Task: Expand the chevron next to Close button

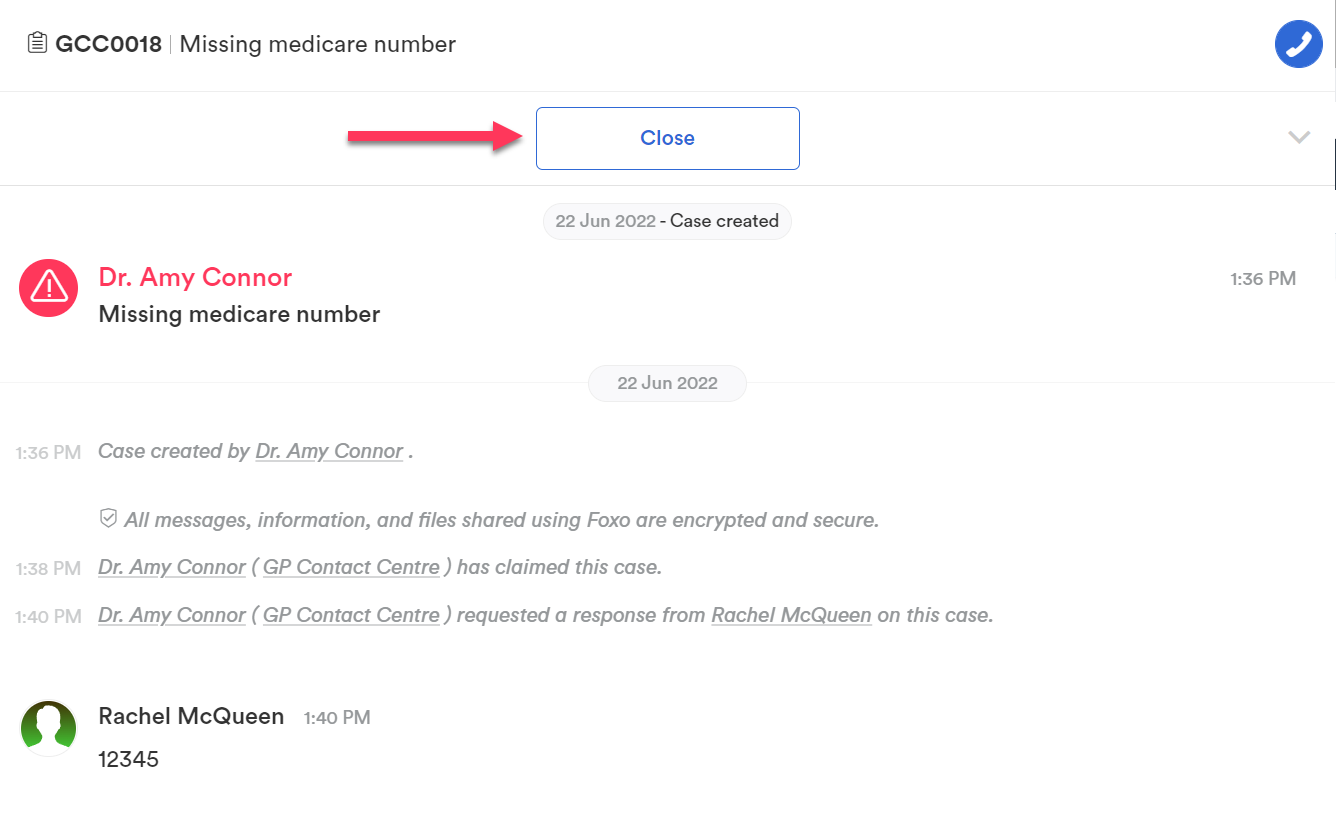Action: point(1299,138)
